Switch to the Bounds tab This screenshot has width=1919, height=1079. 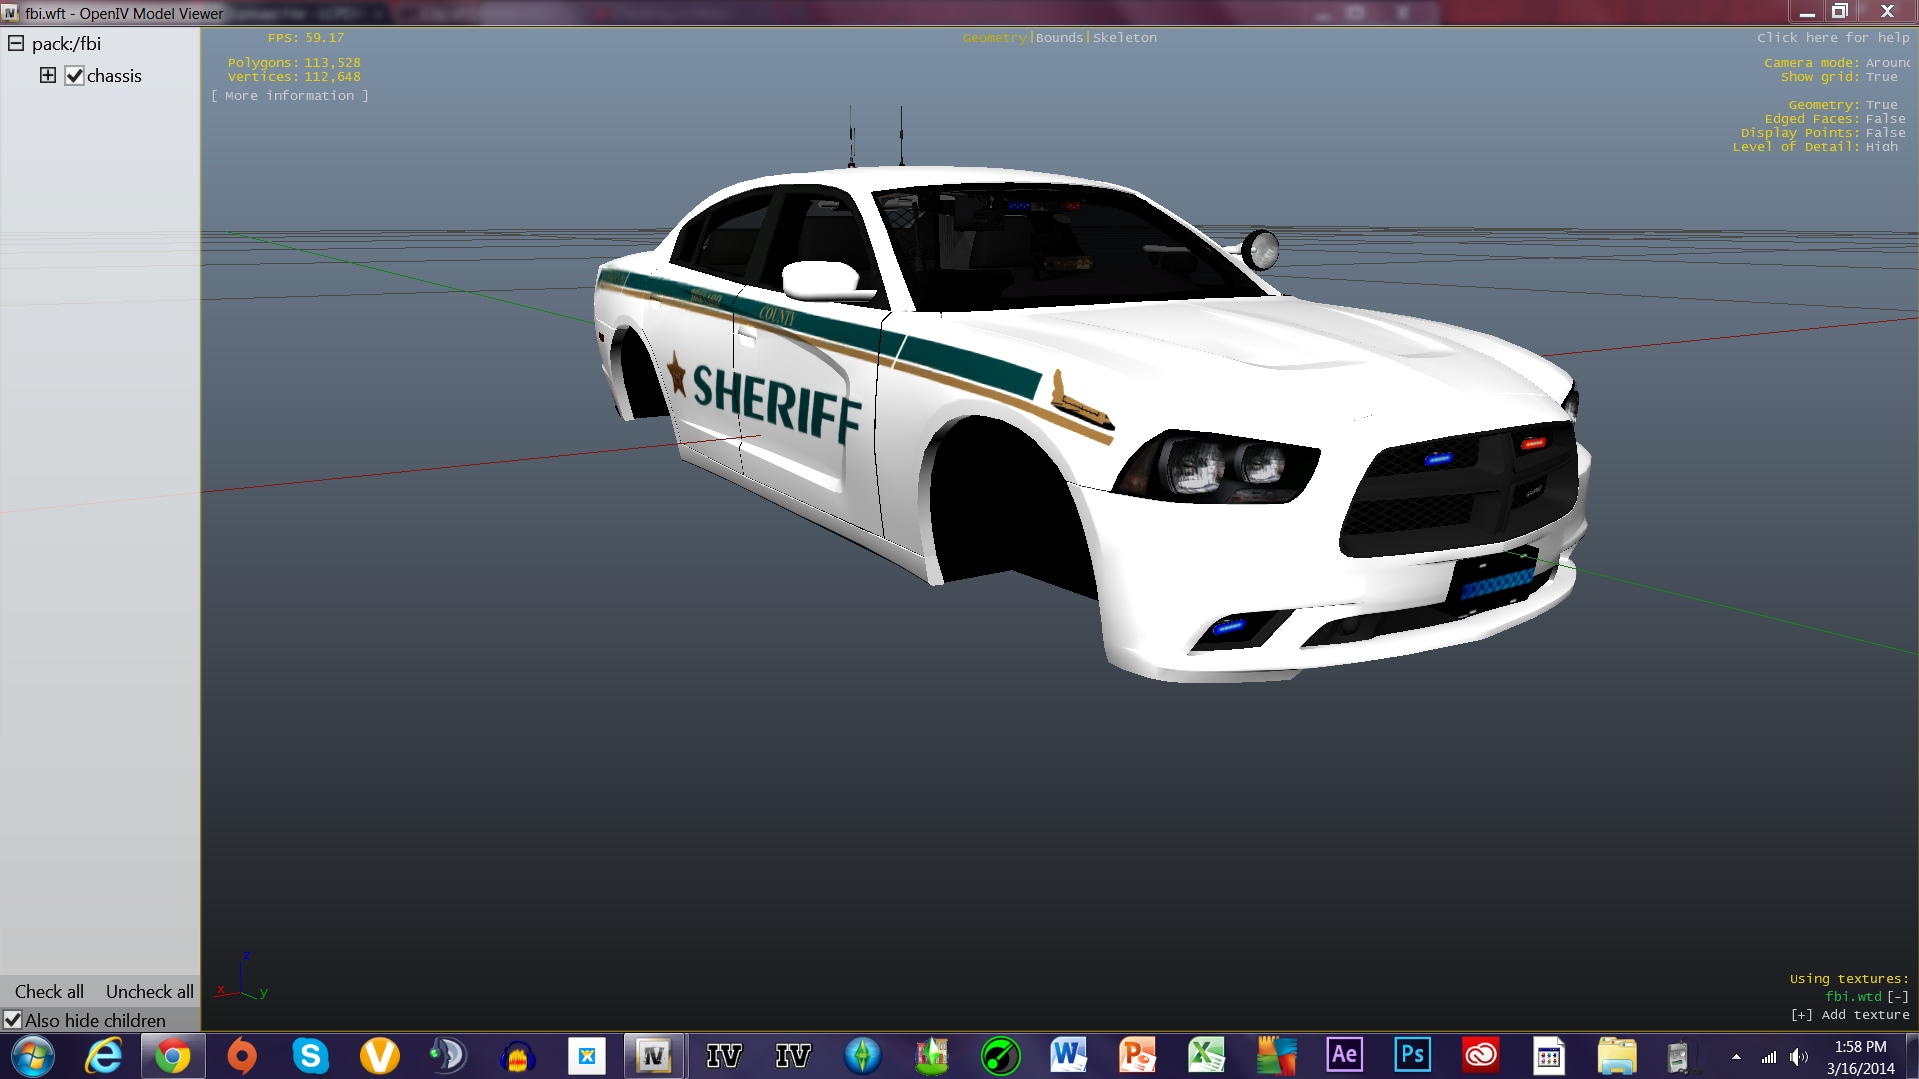coord(1059,38)
